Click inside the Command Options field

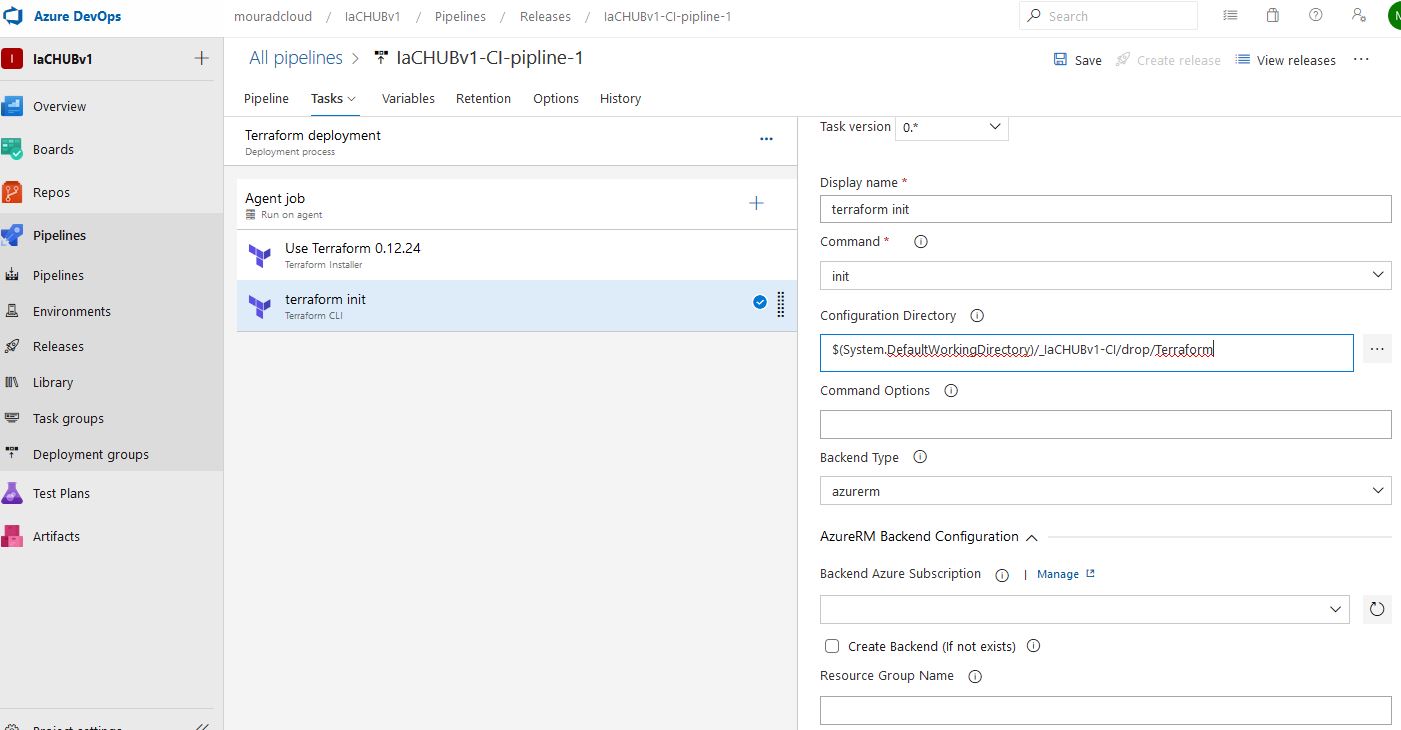[x=1105, y=424]
